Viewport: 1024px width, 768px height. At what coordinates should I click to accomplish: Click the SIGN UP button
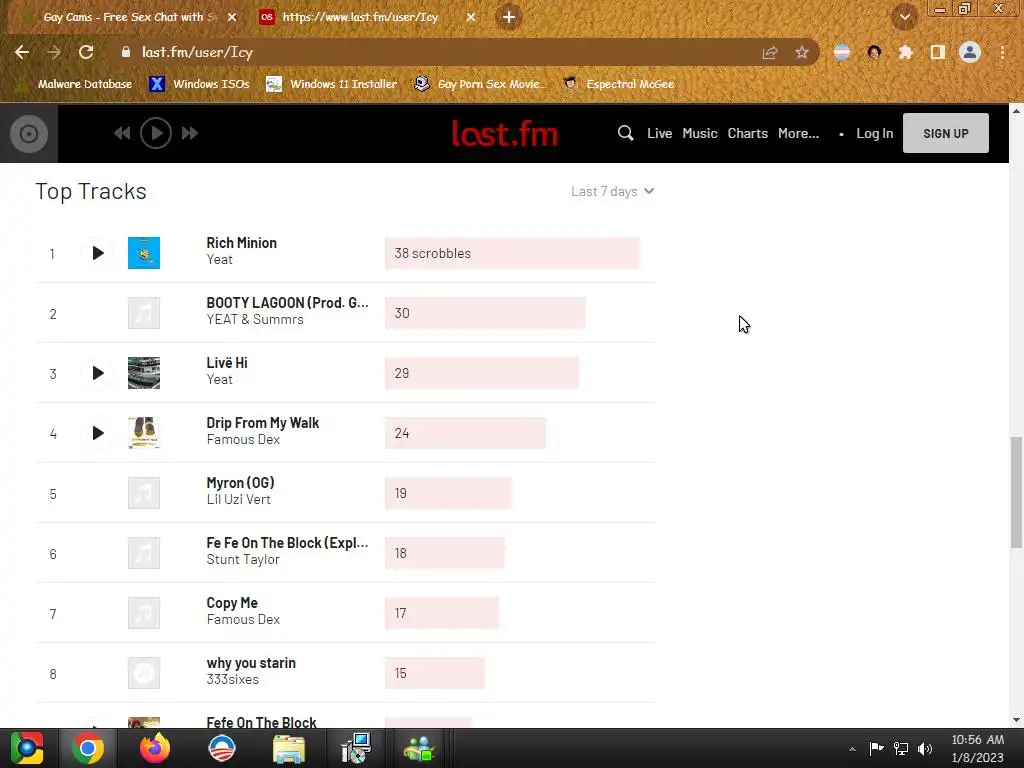coord(946,133)
